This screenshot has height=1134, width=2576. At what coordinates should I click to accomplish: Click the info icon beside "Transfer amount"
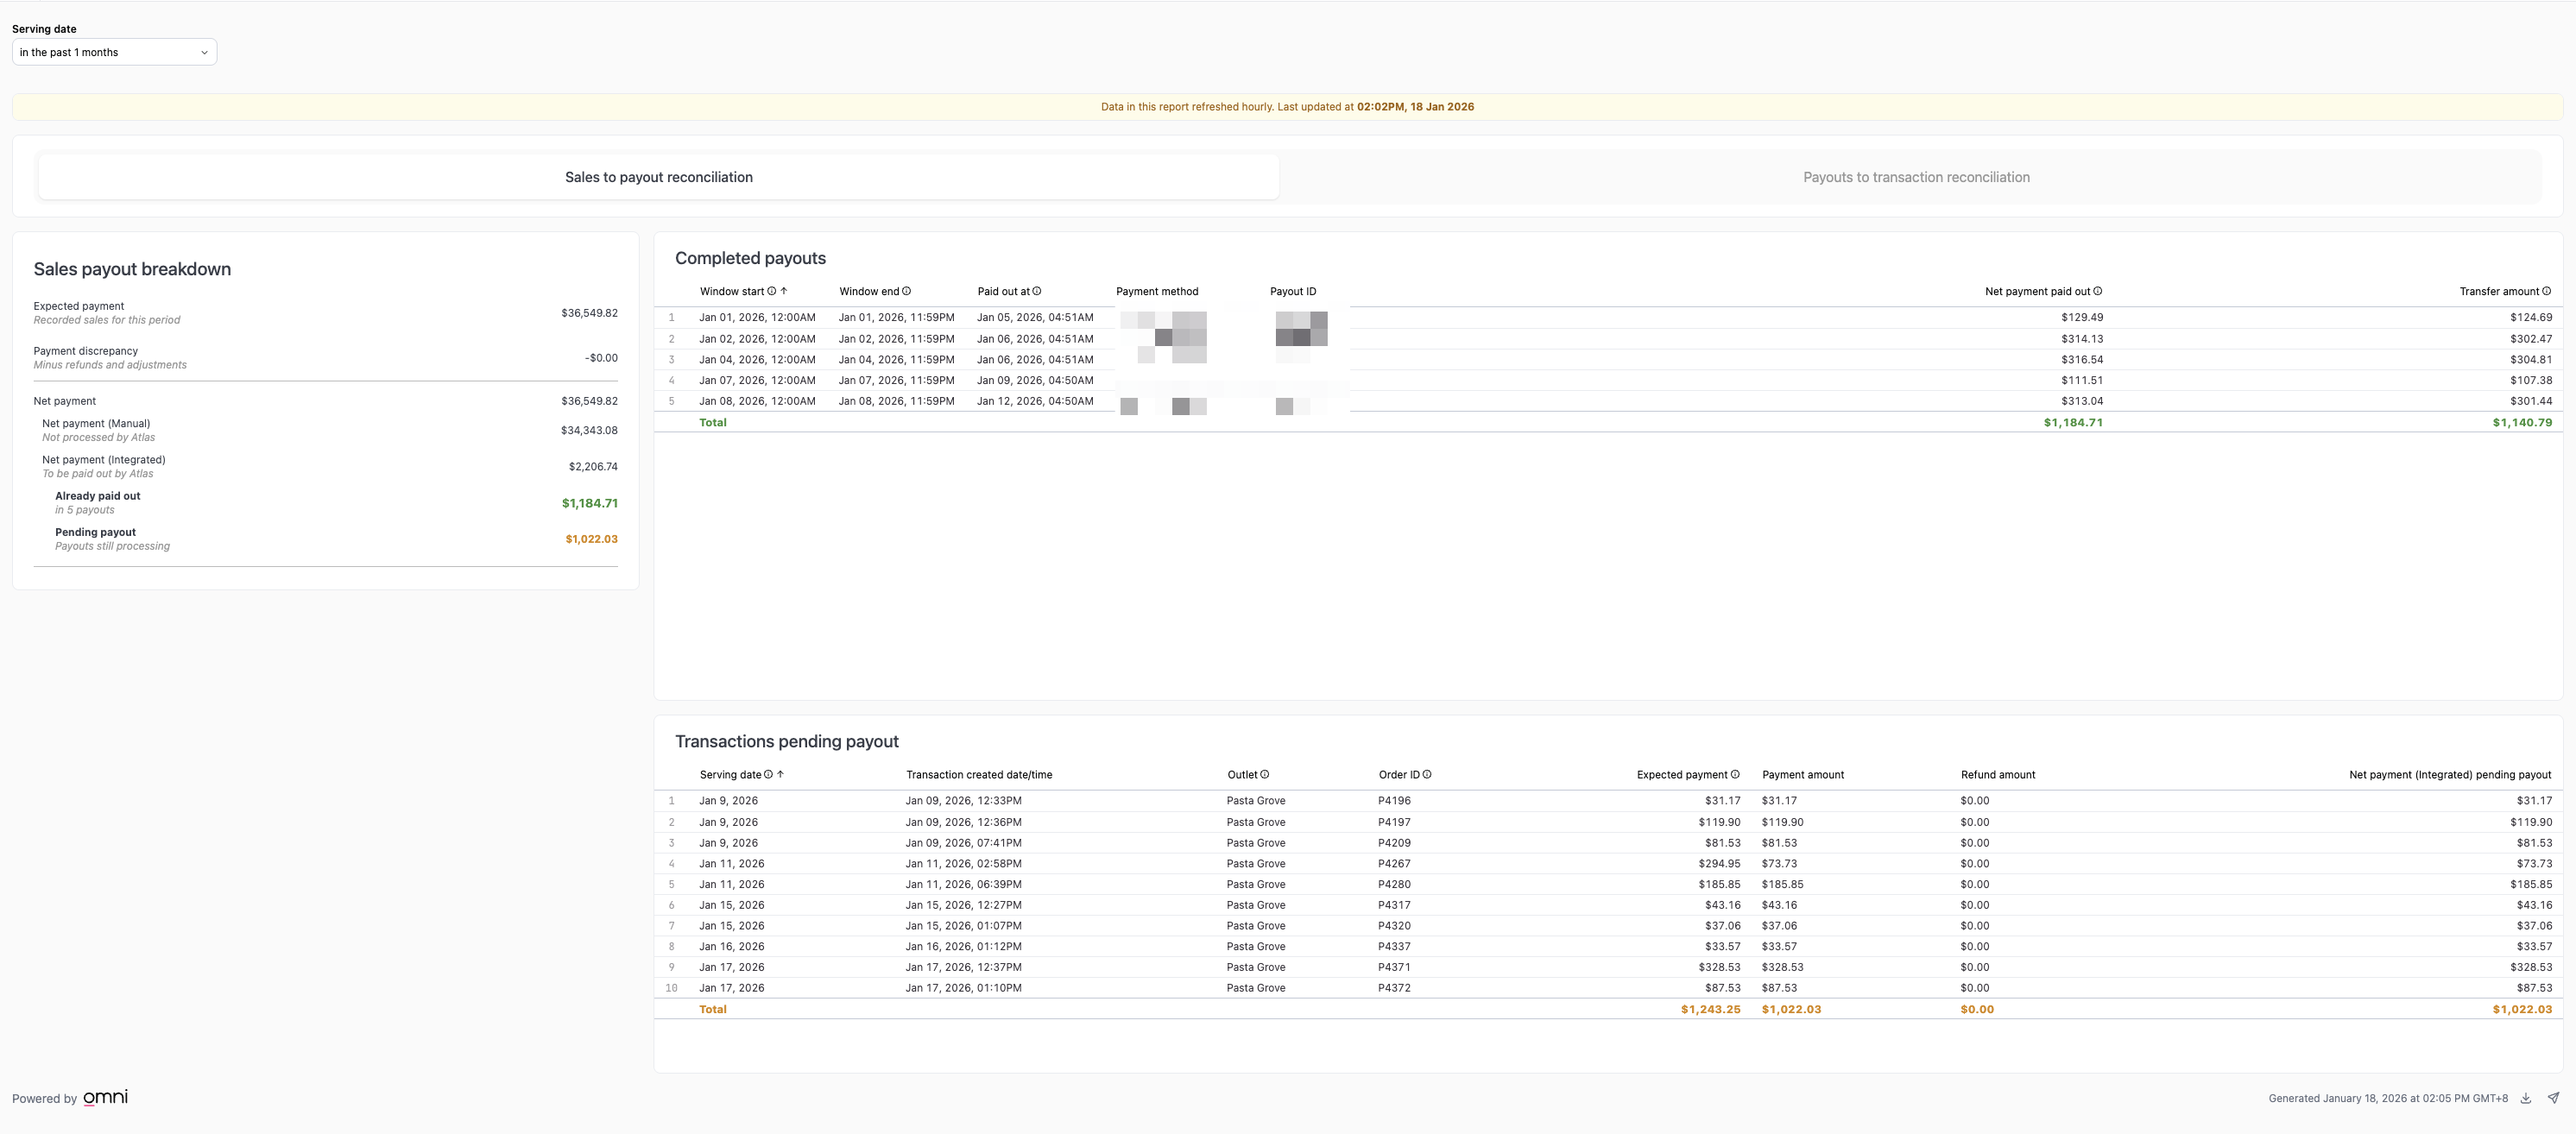pos(2547,291)
